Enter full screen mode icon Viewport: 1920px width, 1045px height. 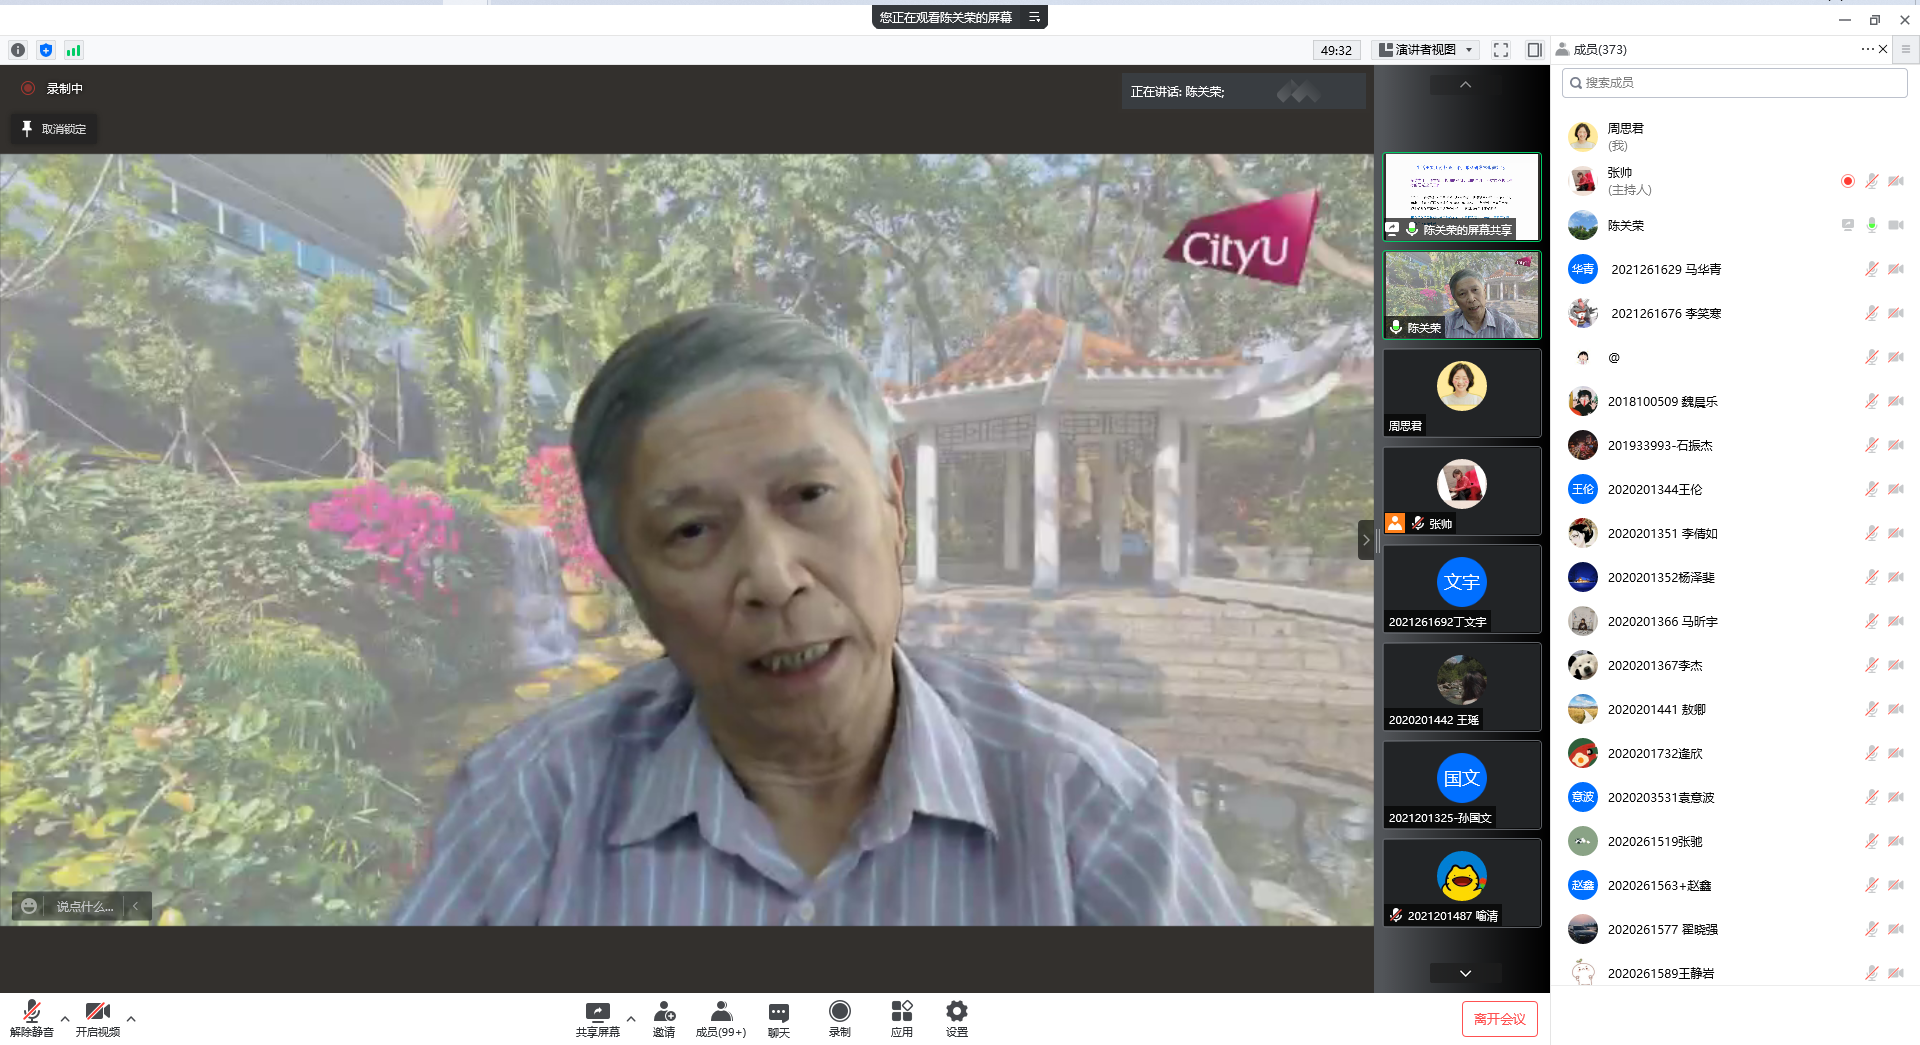coord(1500,50)
